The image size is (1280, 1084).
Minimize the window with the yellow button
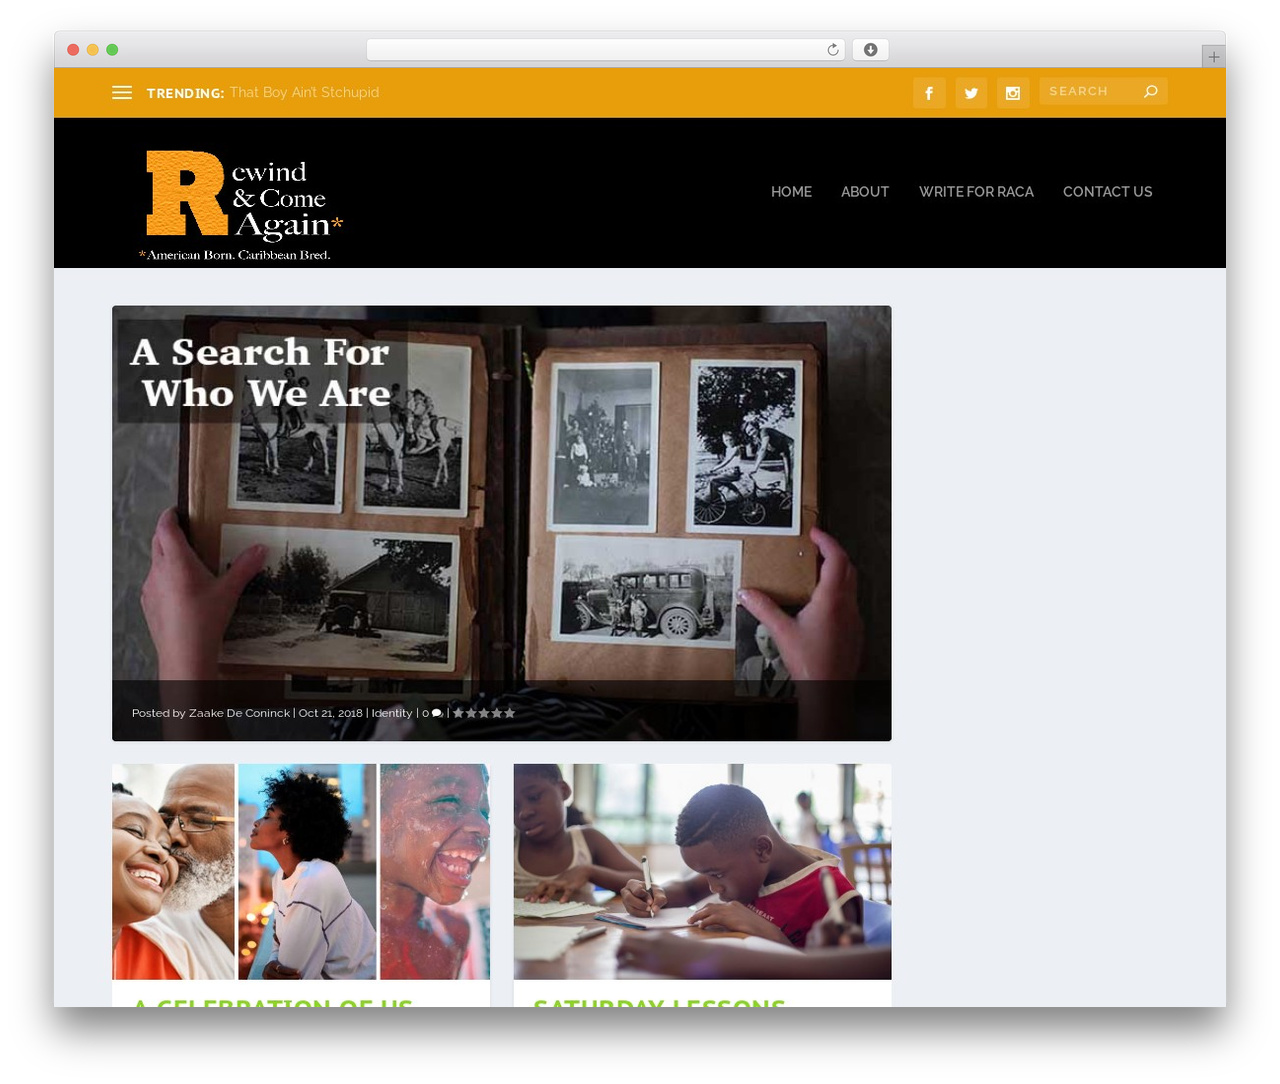click(93, 50)
